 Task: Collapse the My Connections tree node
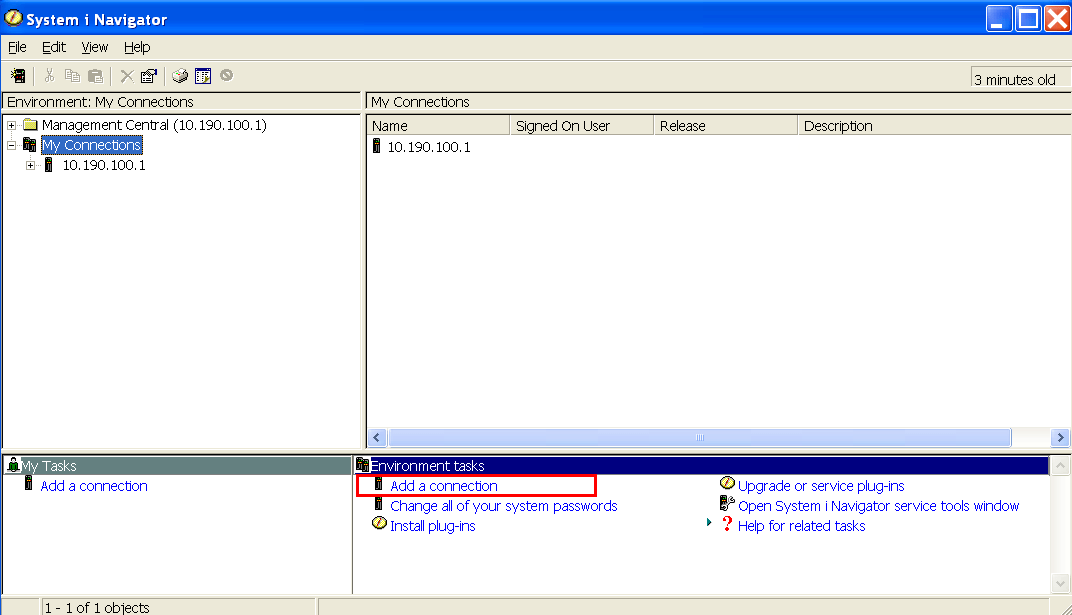click(x=11, y=145)
